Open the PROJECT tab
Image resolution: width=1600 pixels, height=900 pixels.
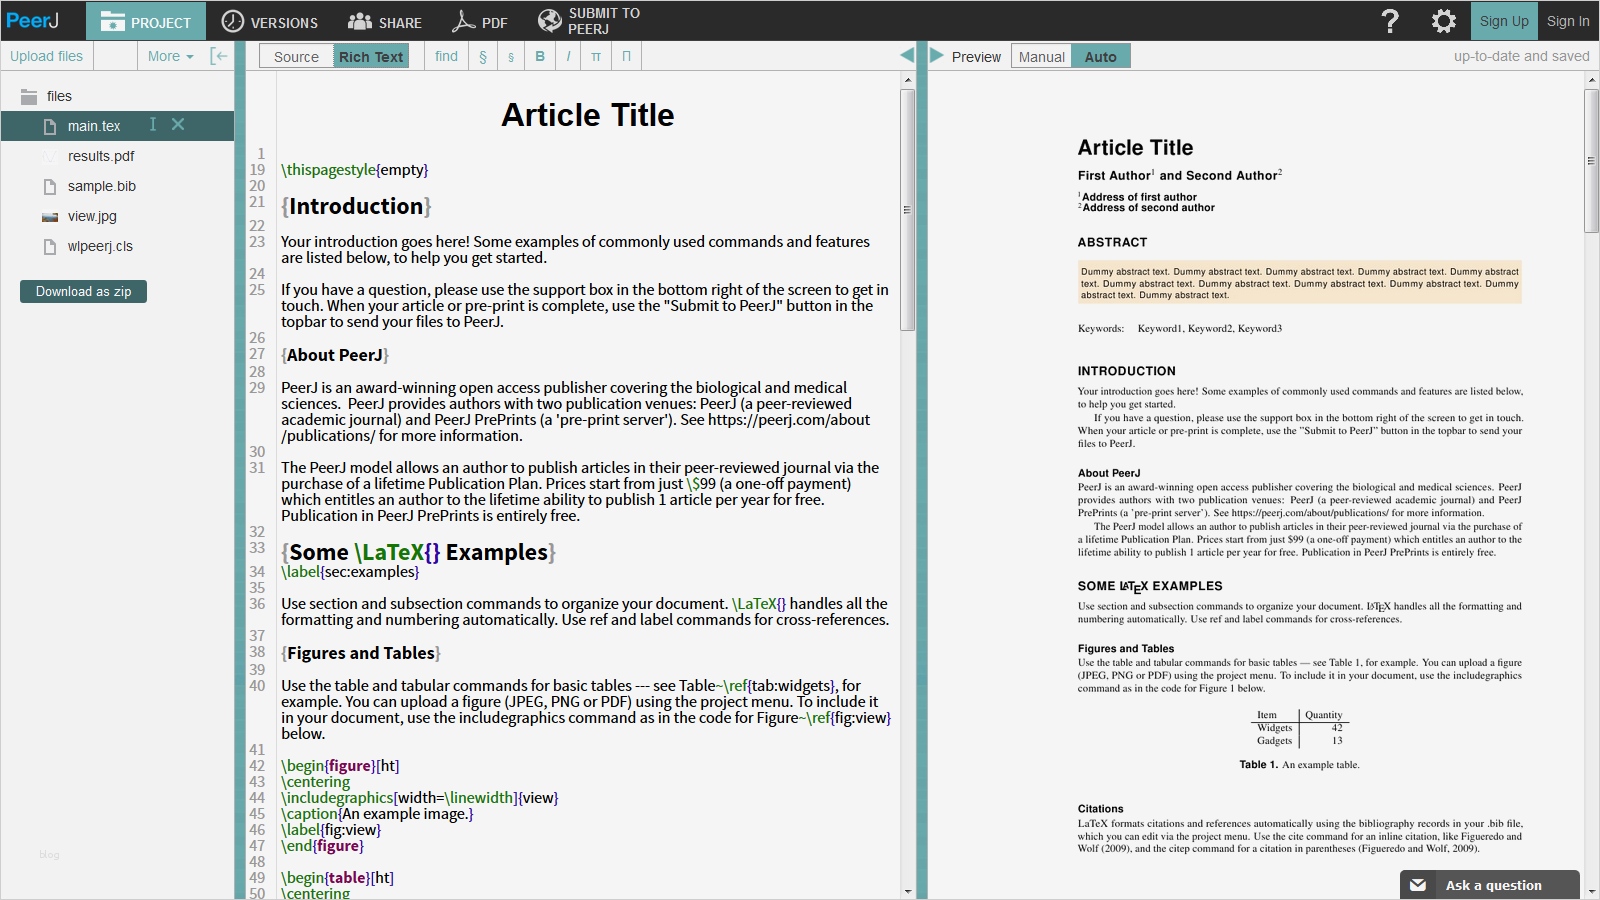(x=146, y=21)
